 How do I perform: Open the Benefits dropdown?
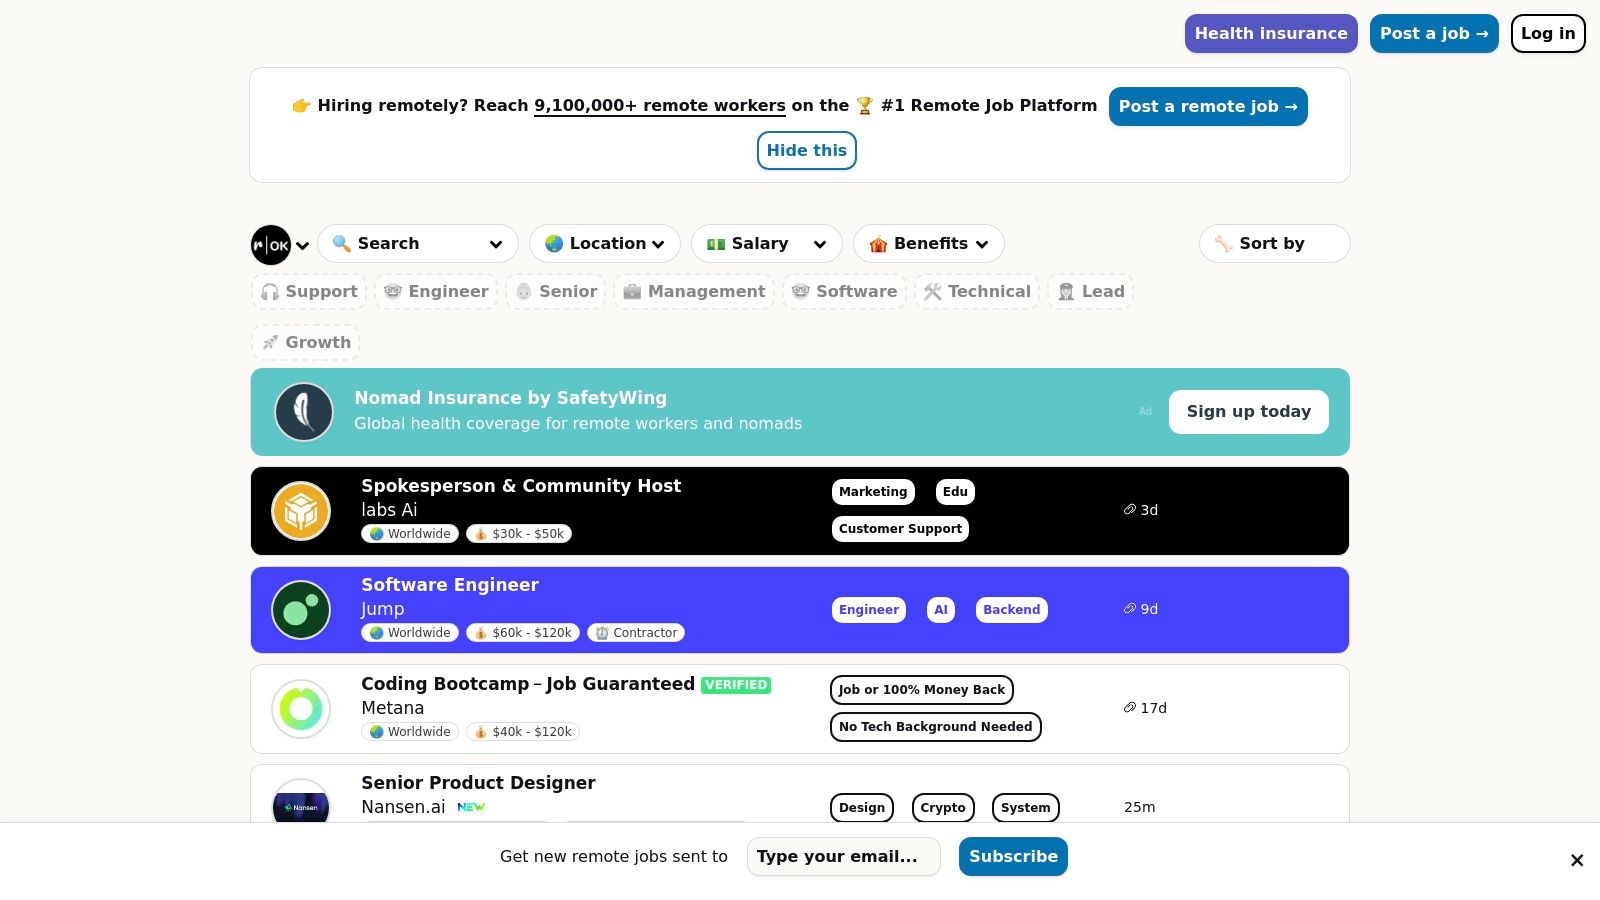[928, 244]
